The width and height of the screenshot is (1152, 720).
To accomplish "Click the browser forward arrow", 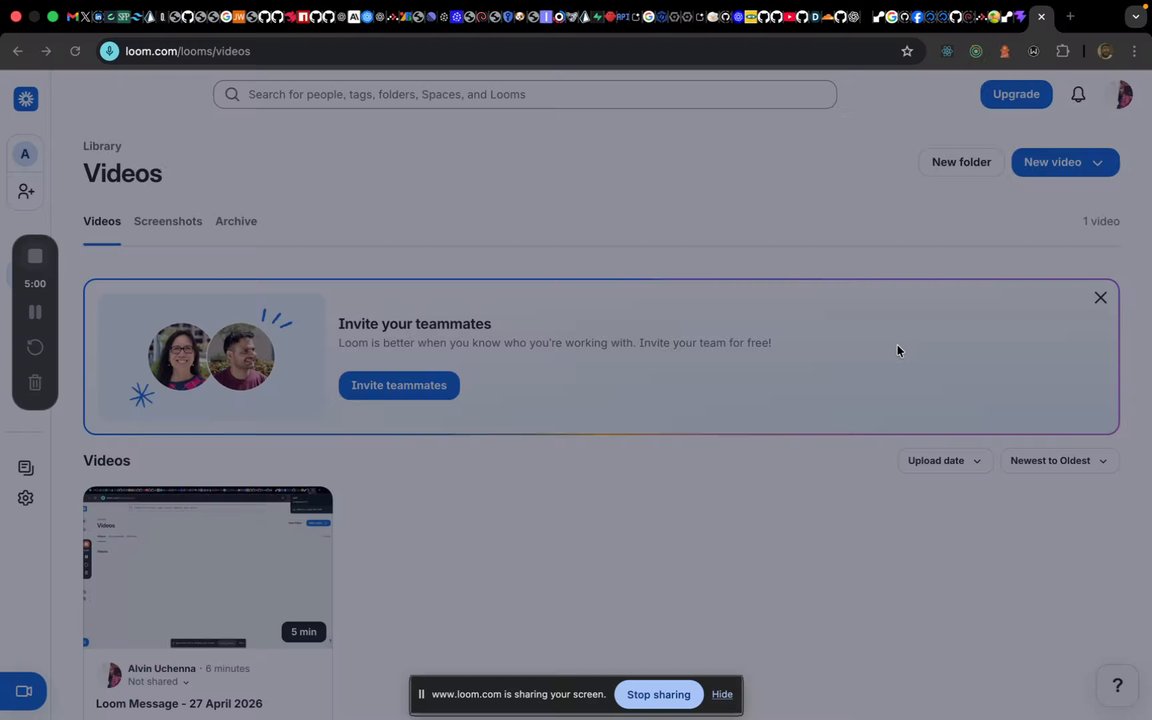I will coord(46,51).
